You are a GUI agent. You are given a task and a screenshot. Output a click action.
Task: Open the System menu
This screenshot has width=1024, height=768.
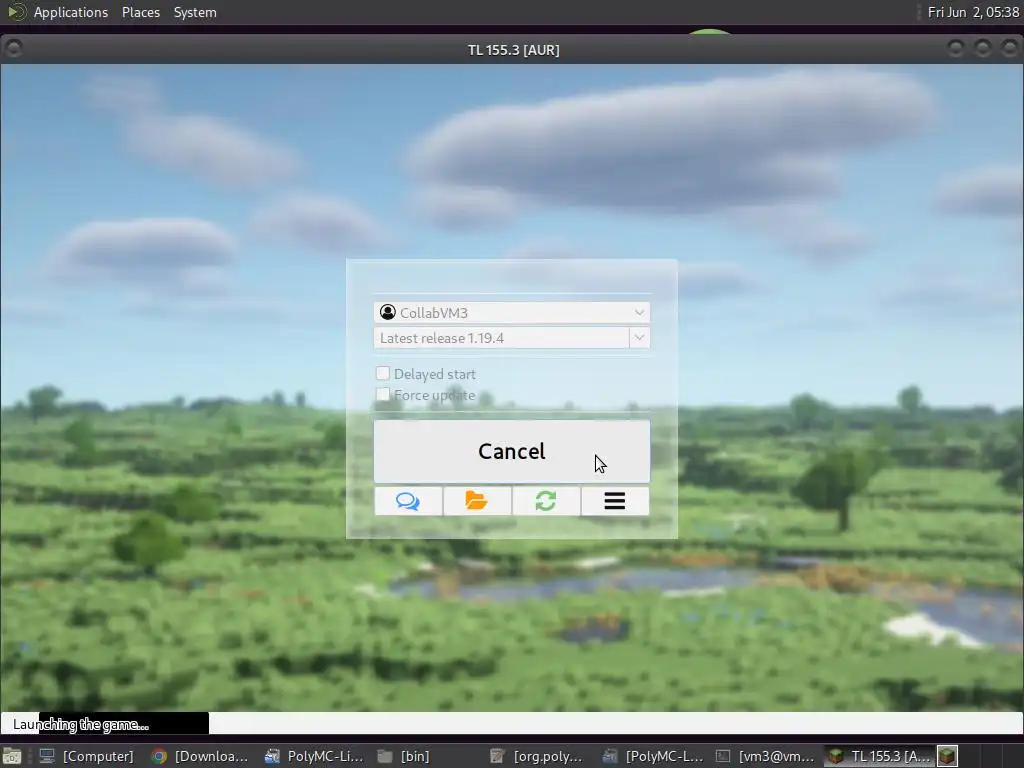coord(195,12)
